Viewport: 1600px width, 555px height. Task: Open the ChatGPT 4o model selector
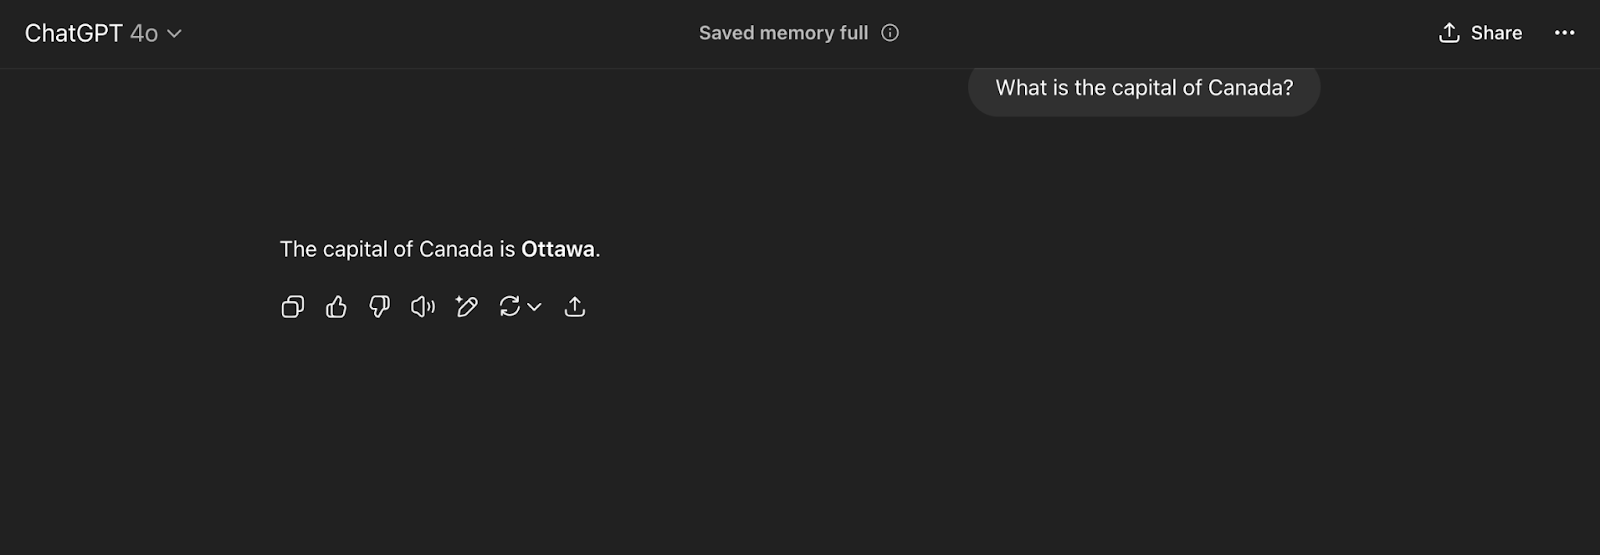coord(103,33)
